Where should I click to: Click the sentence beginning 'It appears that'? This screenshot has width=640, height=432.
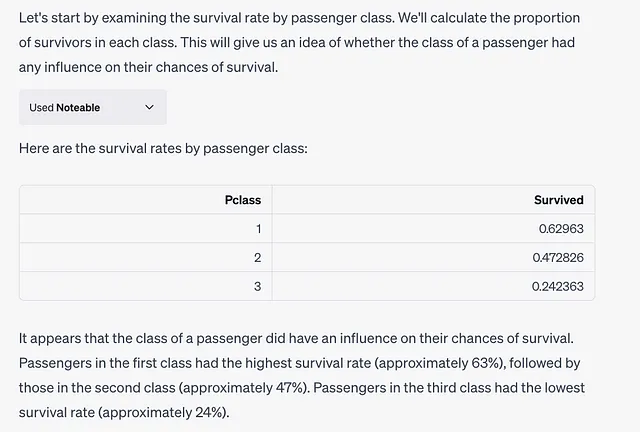coord(296,338)
